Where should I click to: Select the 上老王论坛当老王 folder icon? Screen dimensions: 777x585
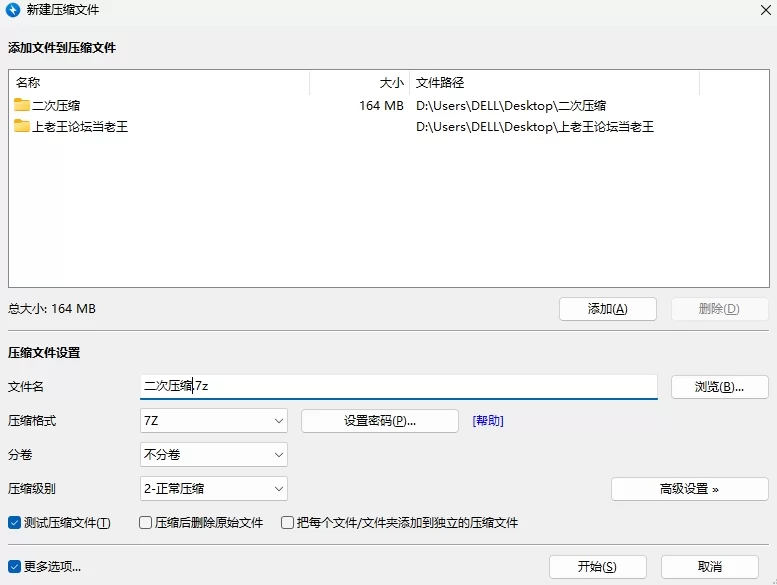point(22,126)
